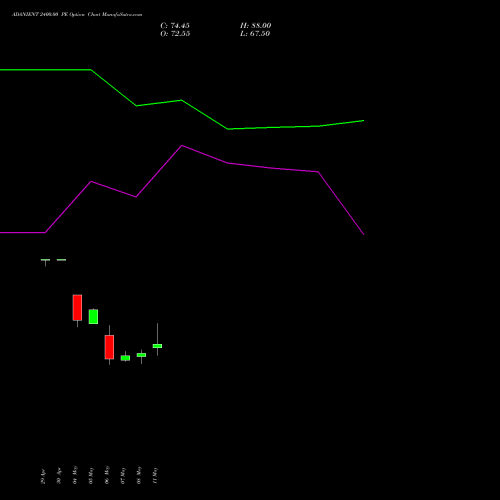This screenshot has height=500, width=500.
Task: Click the 06 May date label
Action: [107, 475]
